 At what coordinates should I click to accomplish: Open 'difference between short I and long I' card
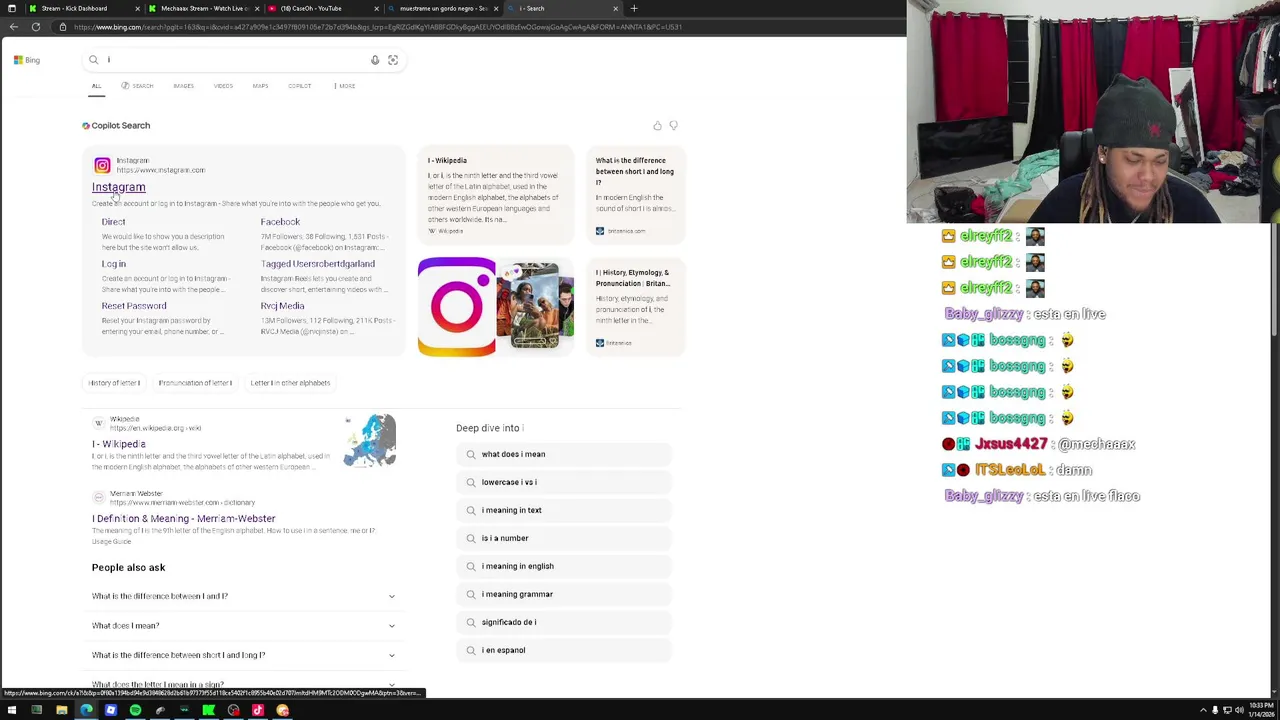tap(636, 196)
